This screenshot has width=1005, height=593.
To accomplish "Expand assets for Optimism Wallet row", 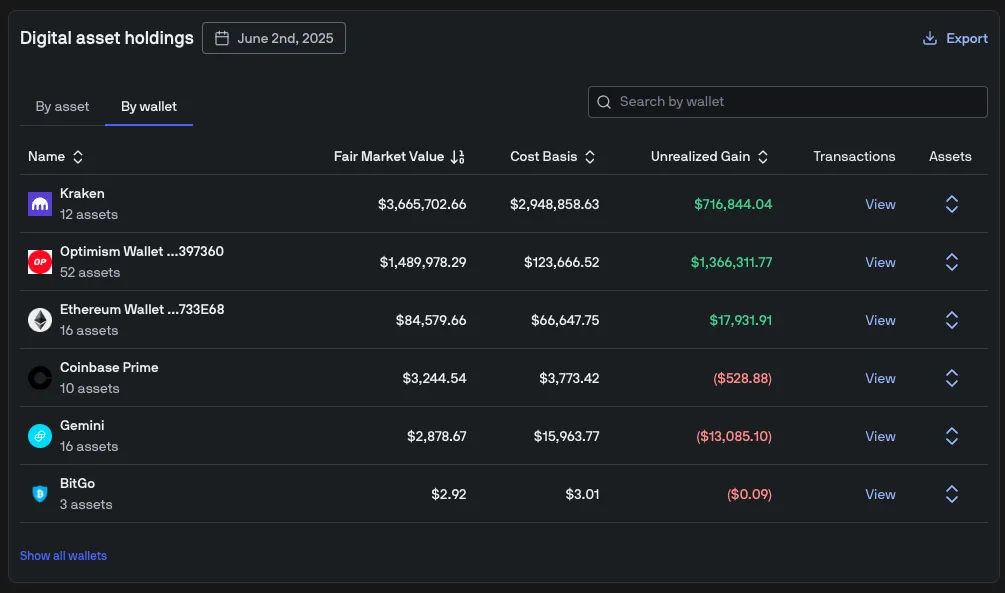I will coord(952,262).
